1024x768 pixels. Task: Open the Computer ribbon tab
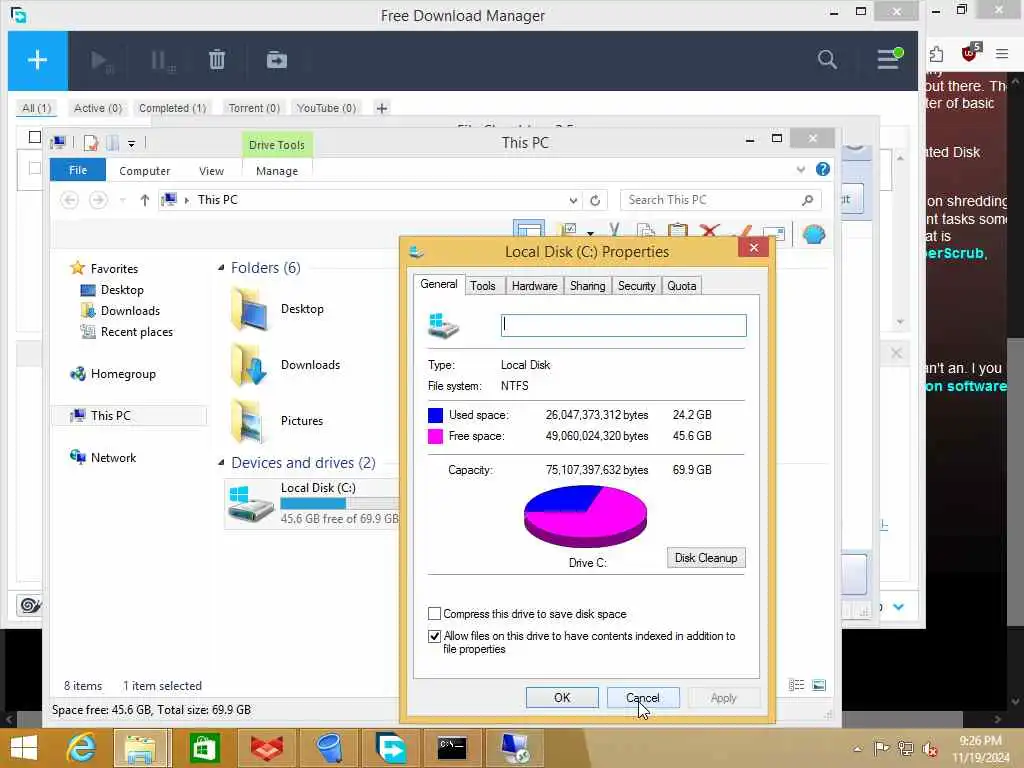tap(144, 170)
